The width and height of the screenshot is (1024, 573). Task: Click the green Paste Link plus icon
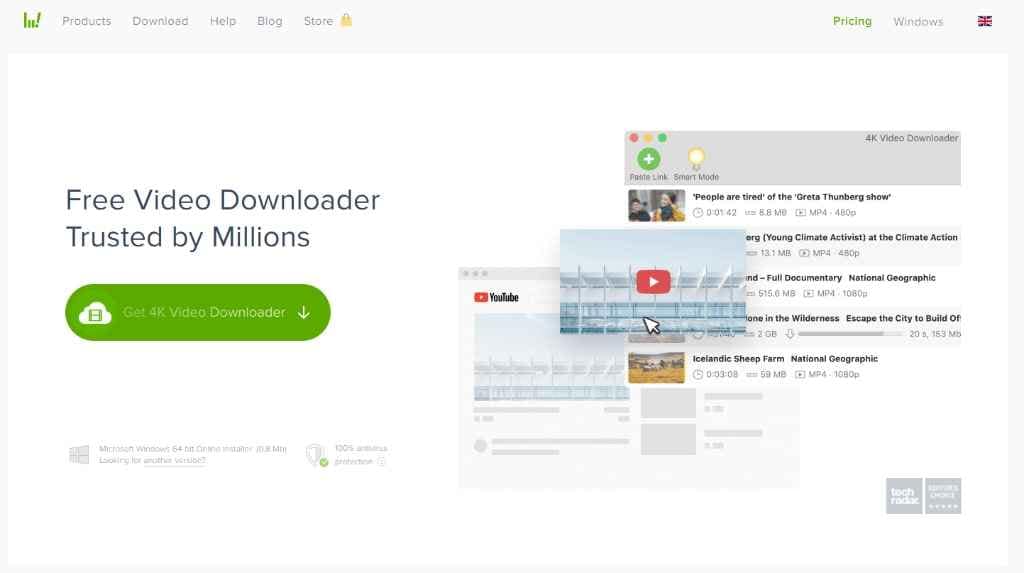(x=648, y=159)
